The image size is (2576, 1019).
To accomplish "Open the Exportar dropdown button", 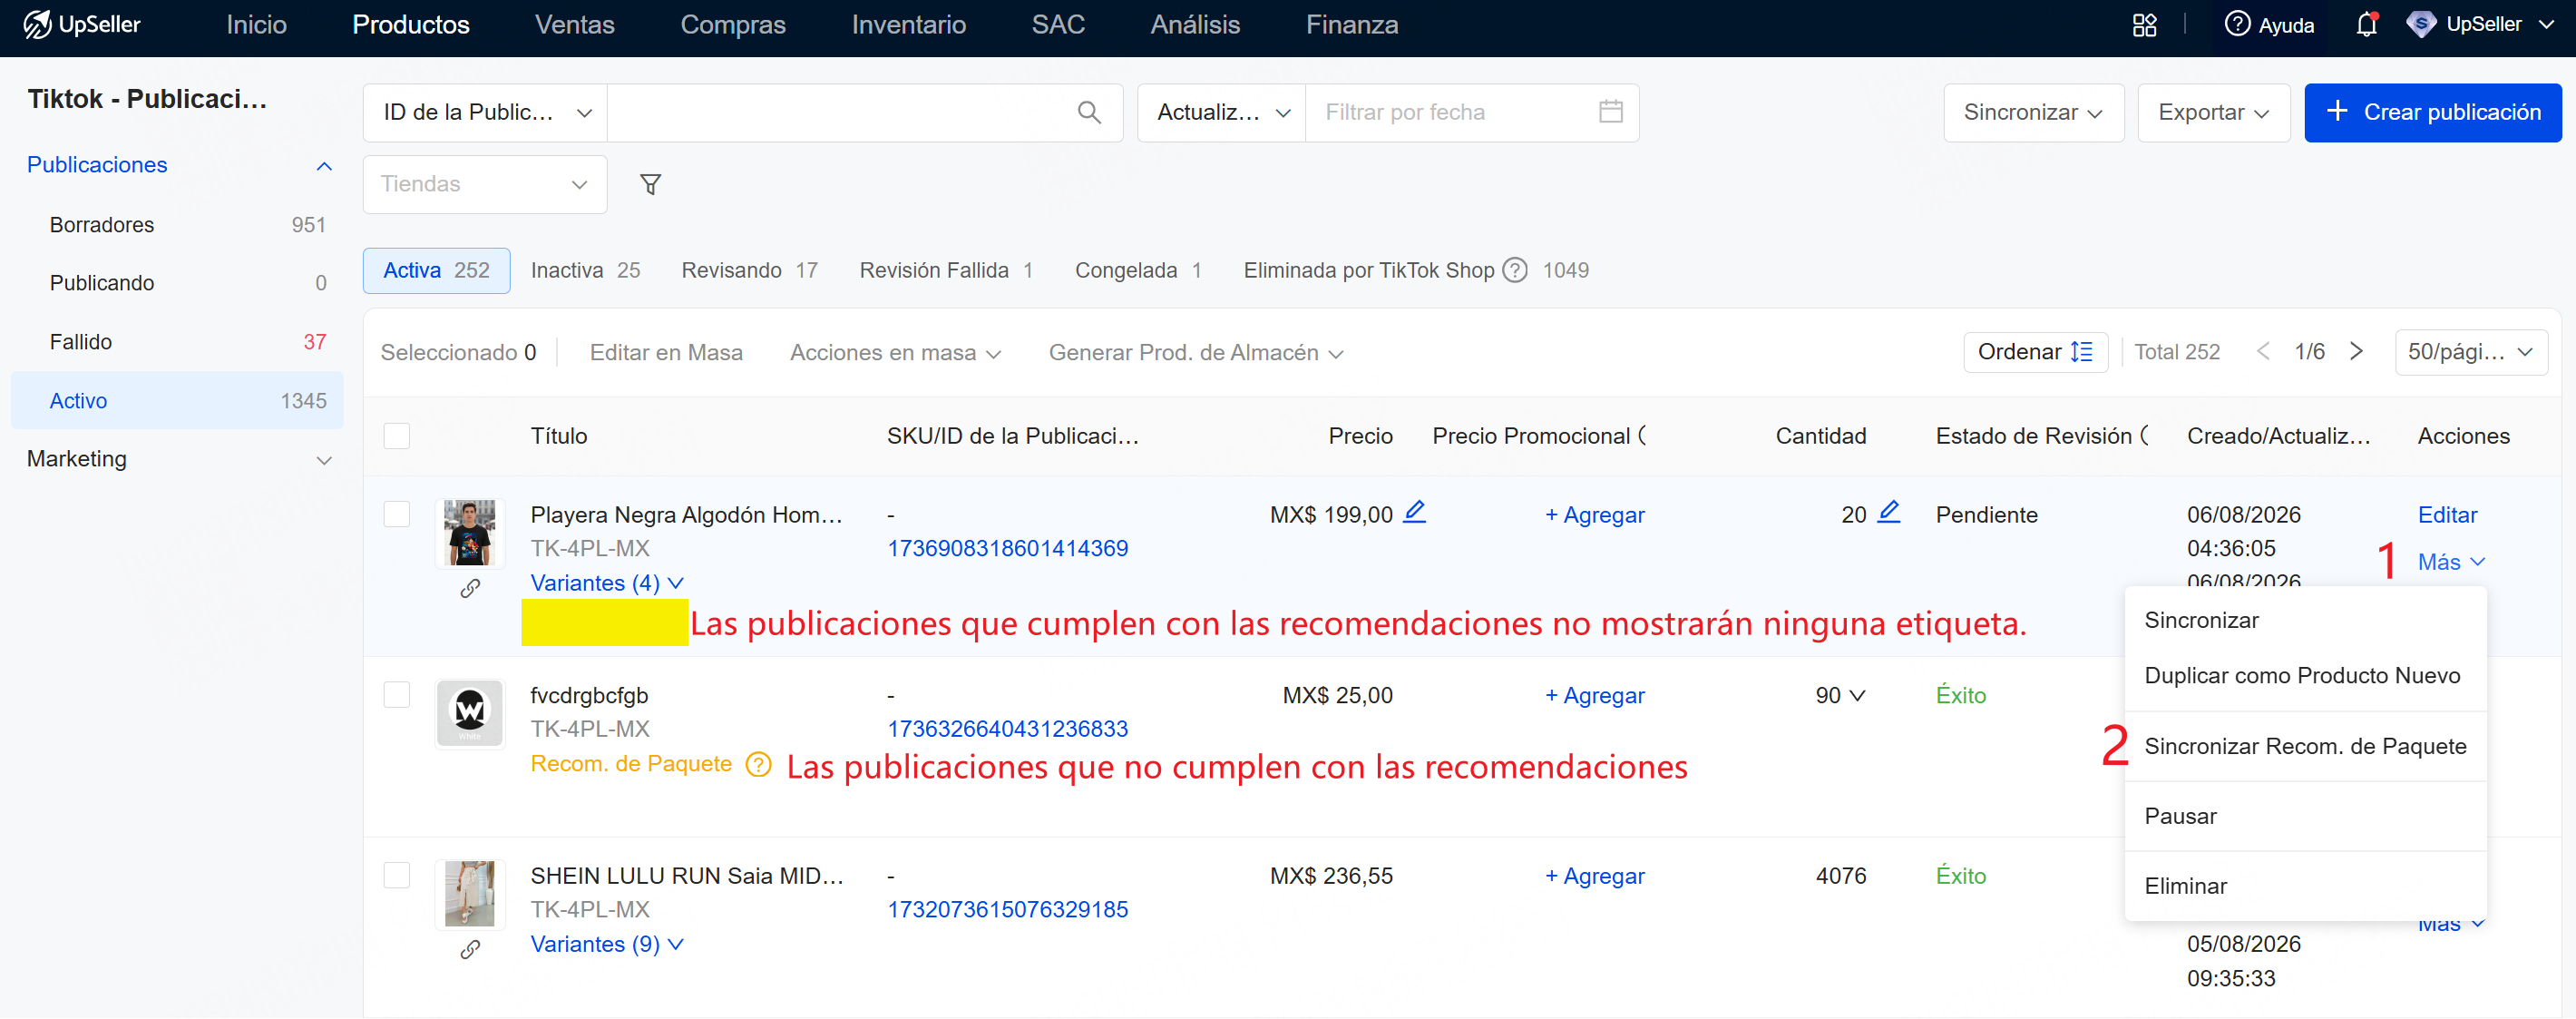I will [2213, 112].
